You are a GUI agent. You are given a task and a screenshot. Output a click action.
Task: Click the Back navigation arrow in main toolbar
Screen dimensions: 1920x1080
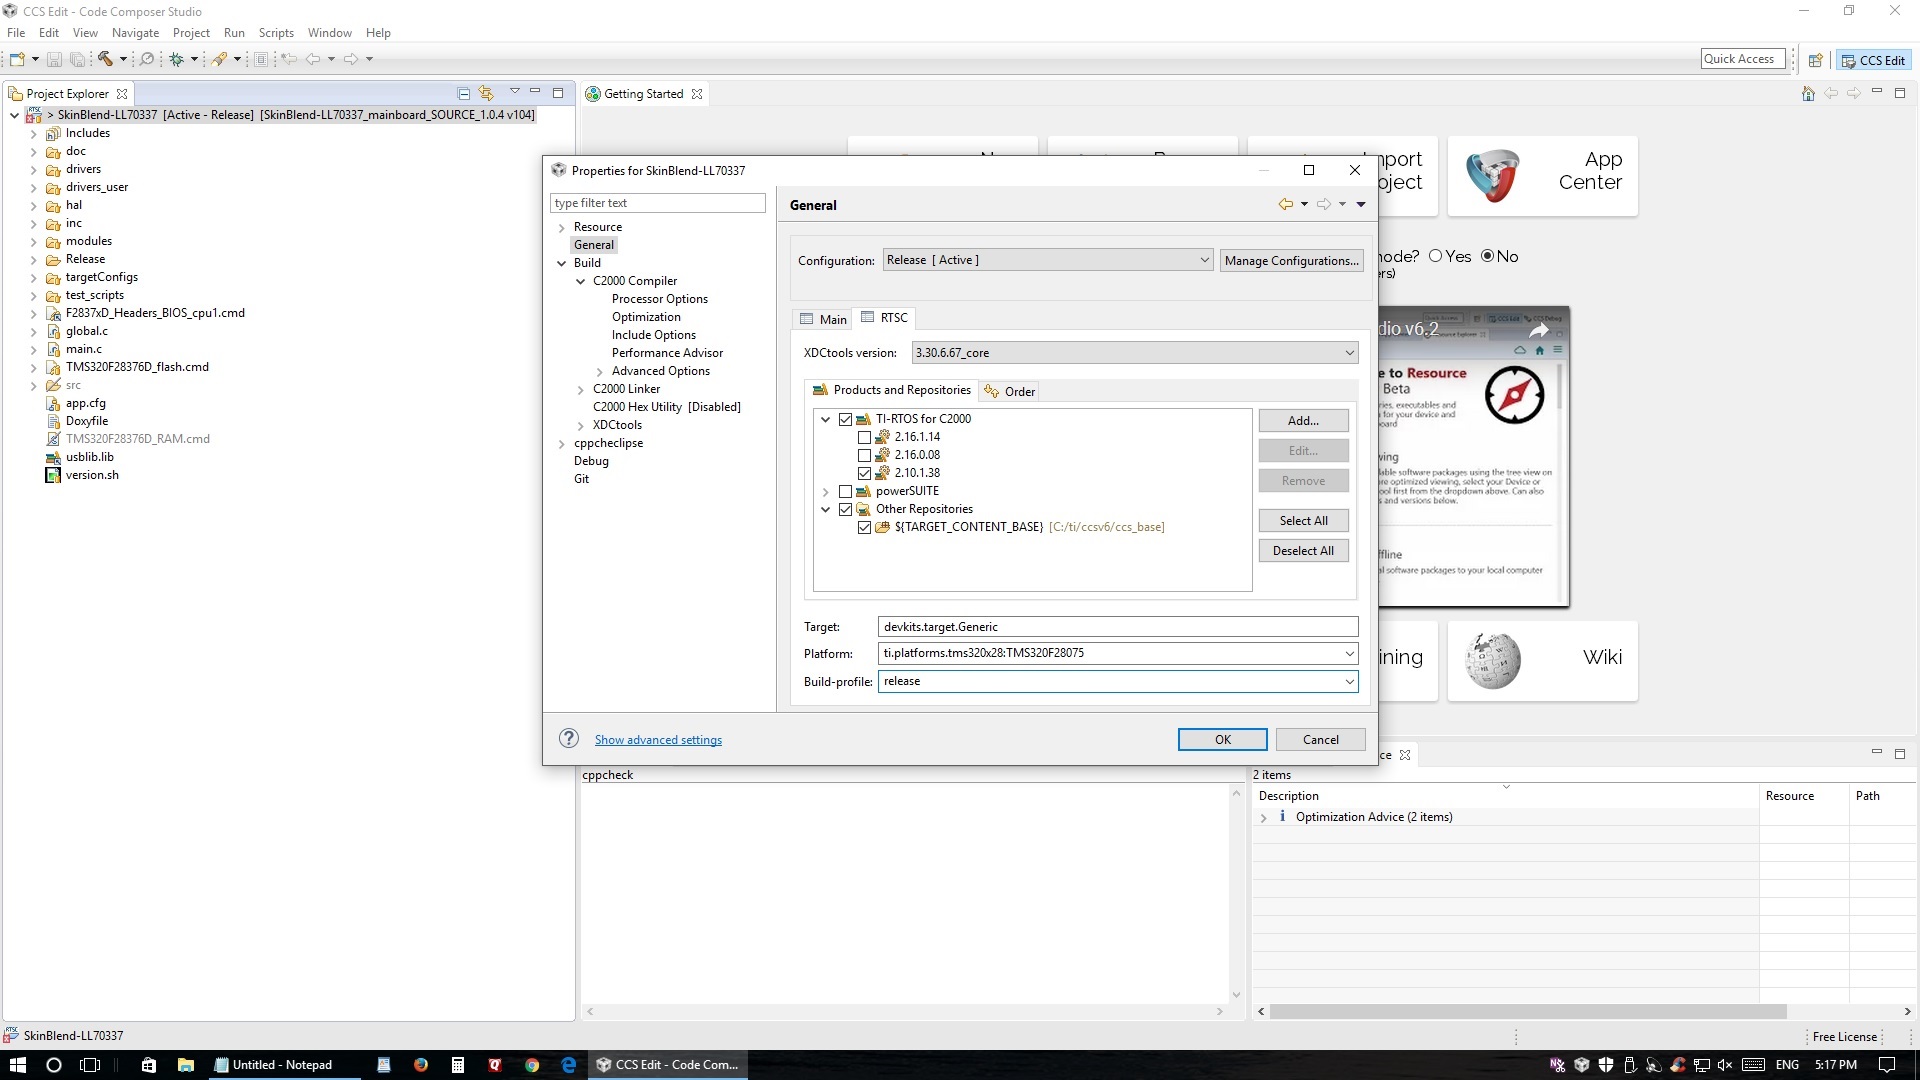(313, 59)
